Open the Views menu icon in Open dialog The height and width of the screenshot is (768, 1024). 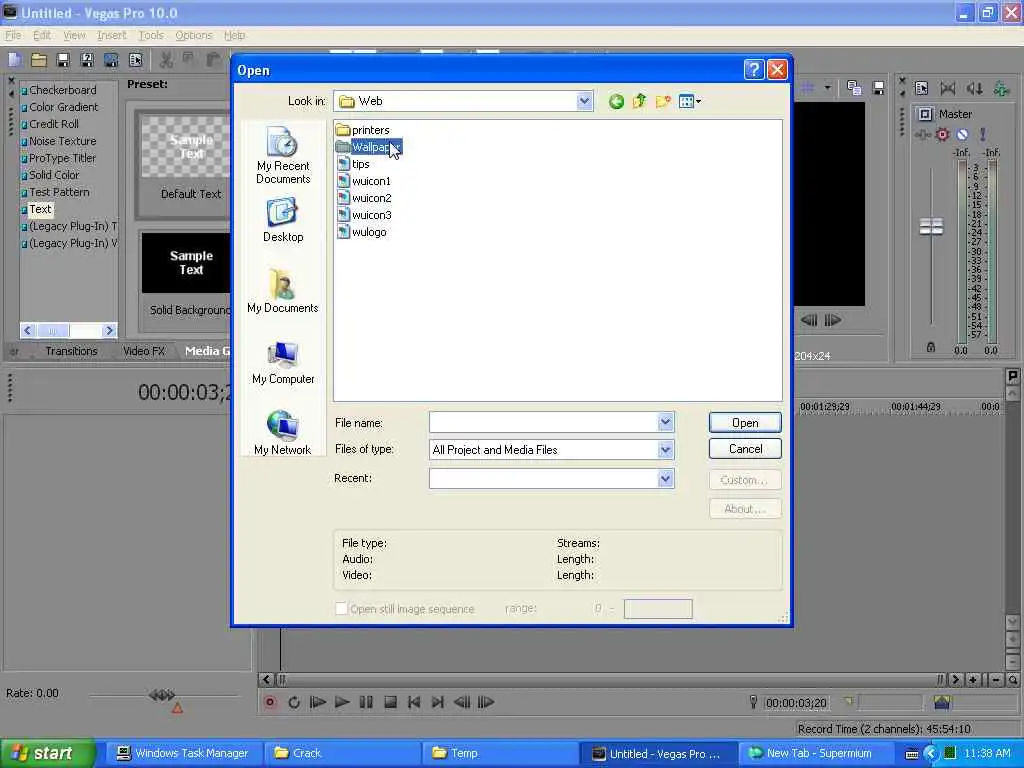point(690,101)
